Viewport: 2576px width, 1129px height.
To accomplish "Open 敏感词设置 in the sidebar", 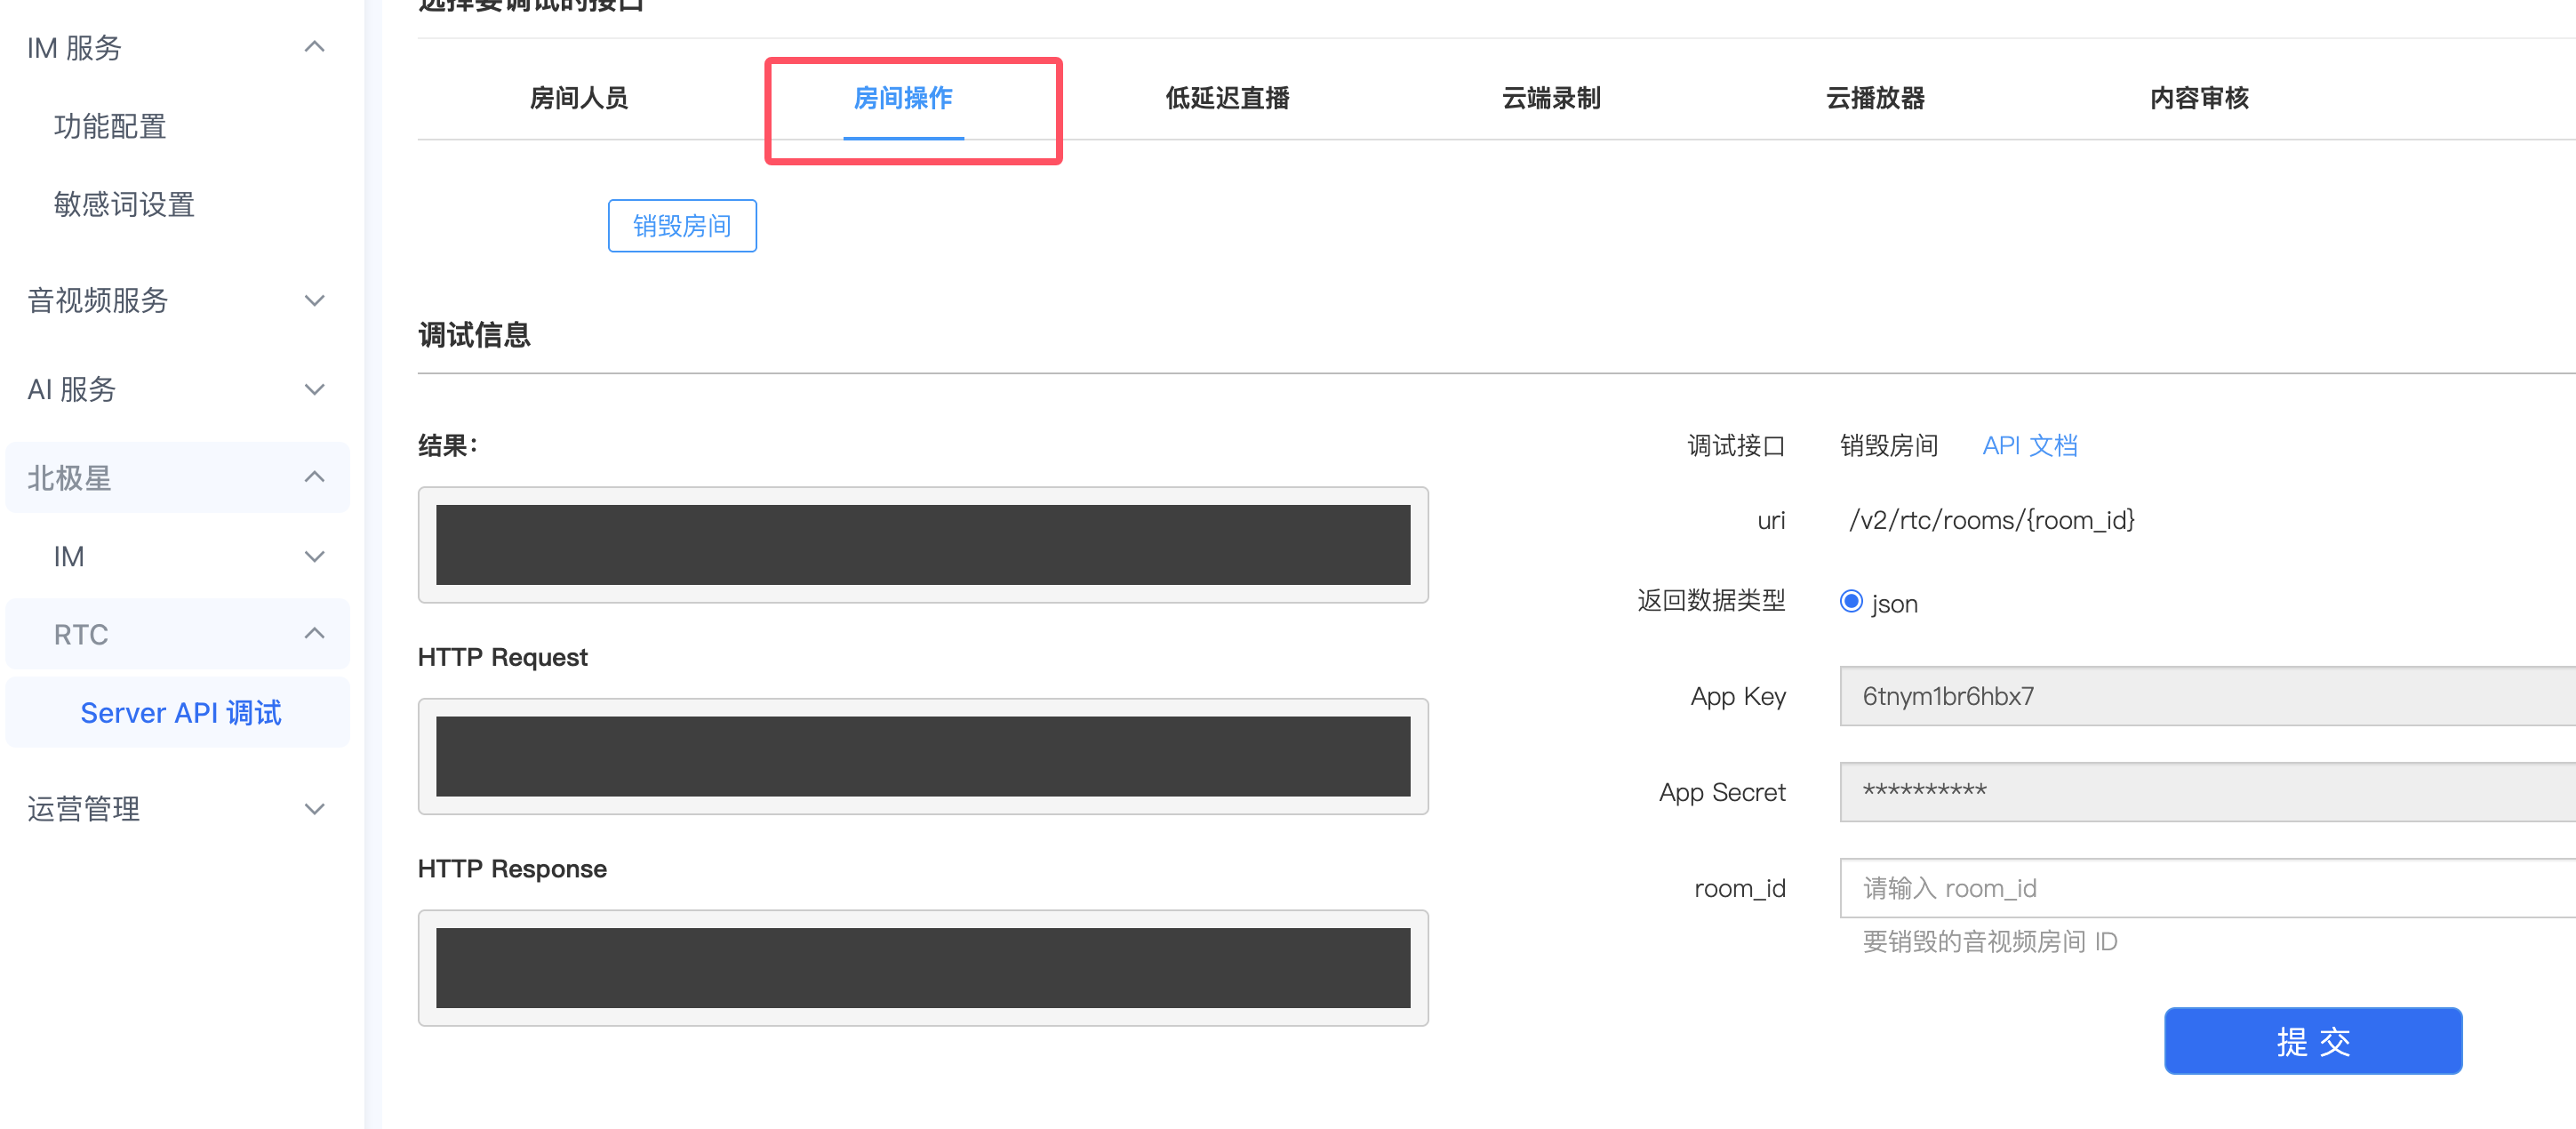I will point(124,204).
